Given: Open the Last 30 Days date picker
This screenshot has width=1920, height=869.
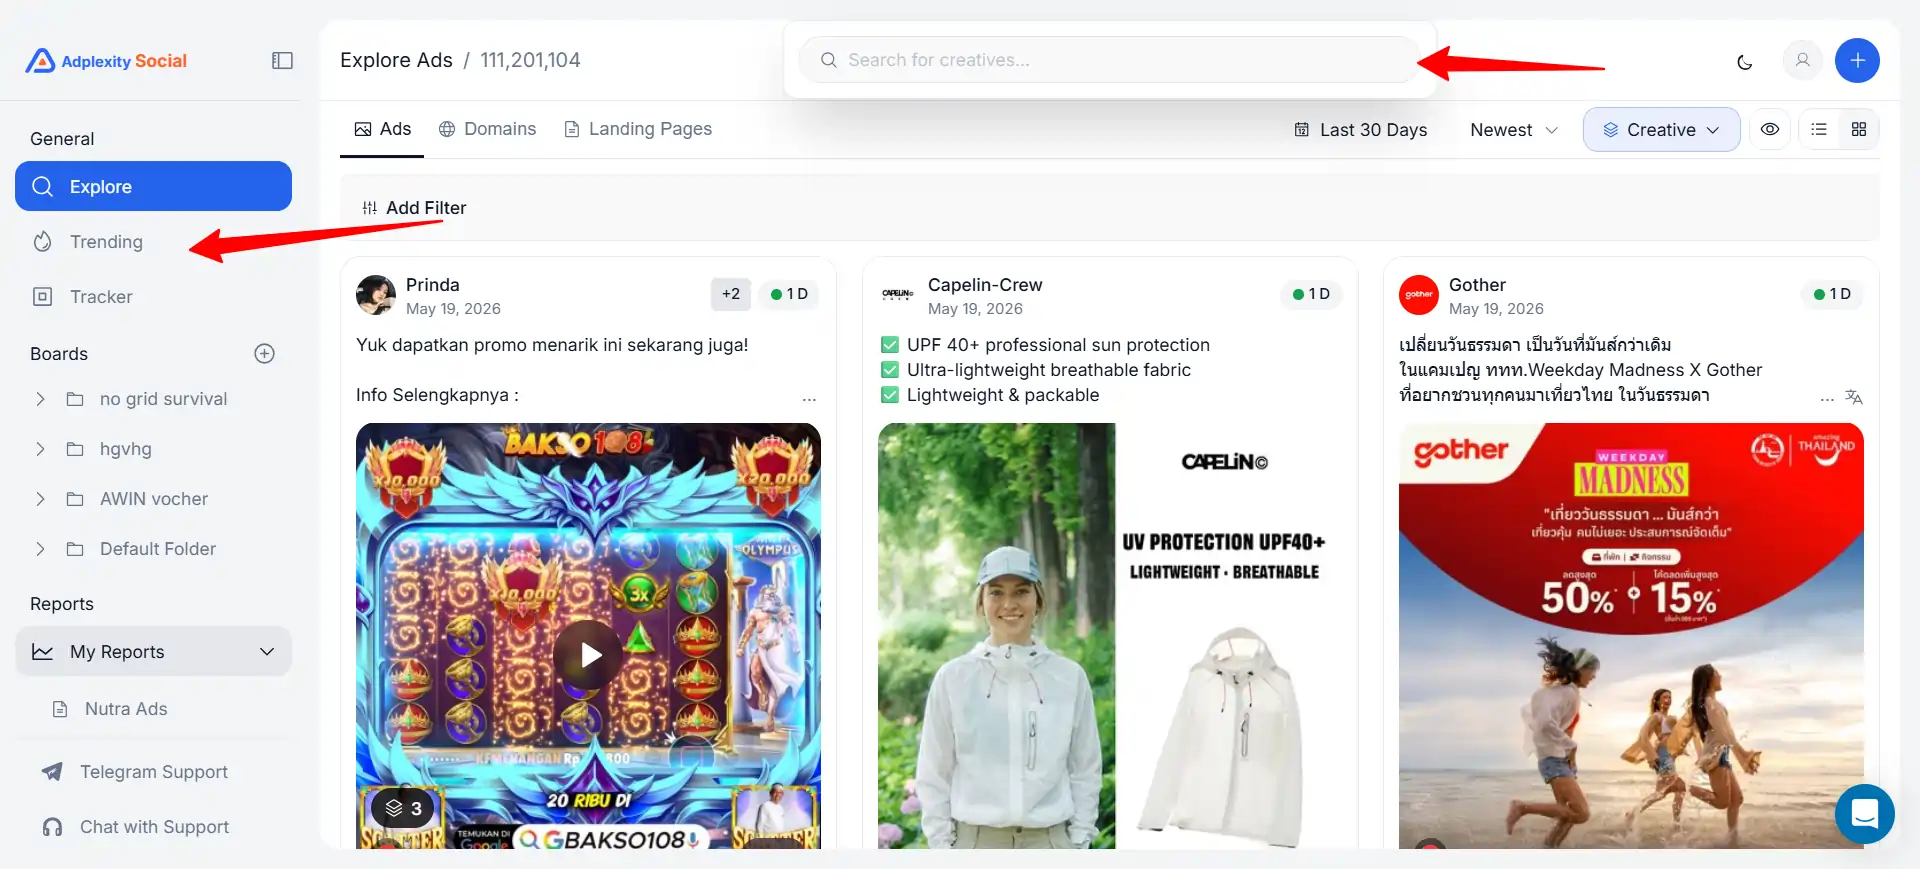Looking at the screenshot, I should (1360, 130).
